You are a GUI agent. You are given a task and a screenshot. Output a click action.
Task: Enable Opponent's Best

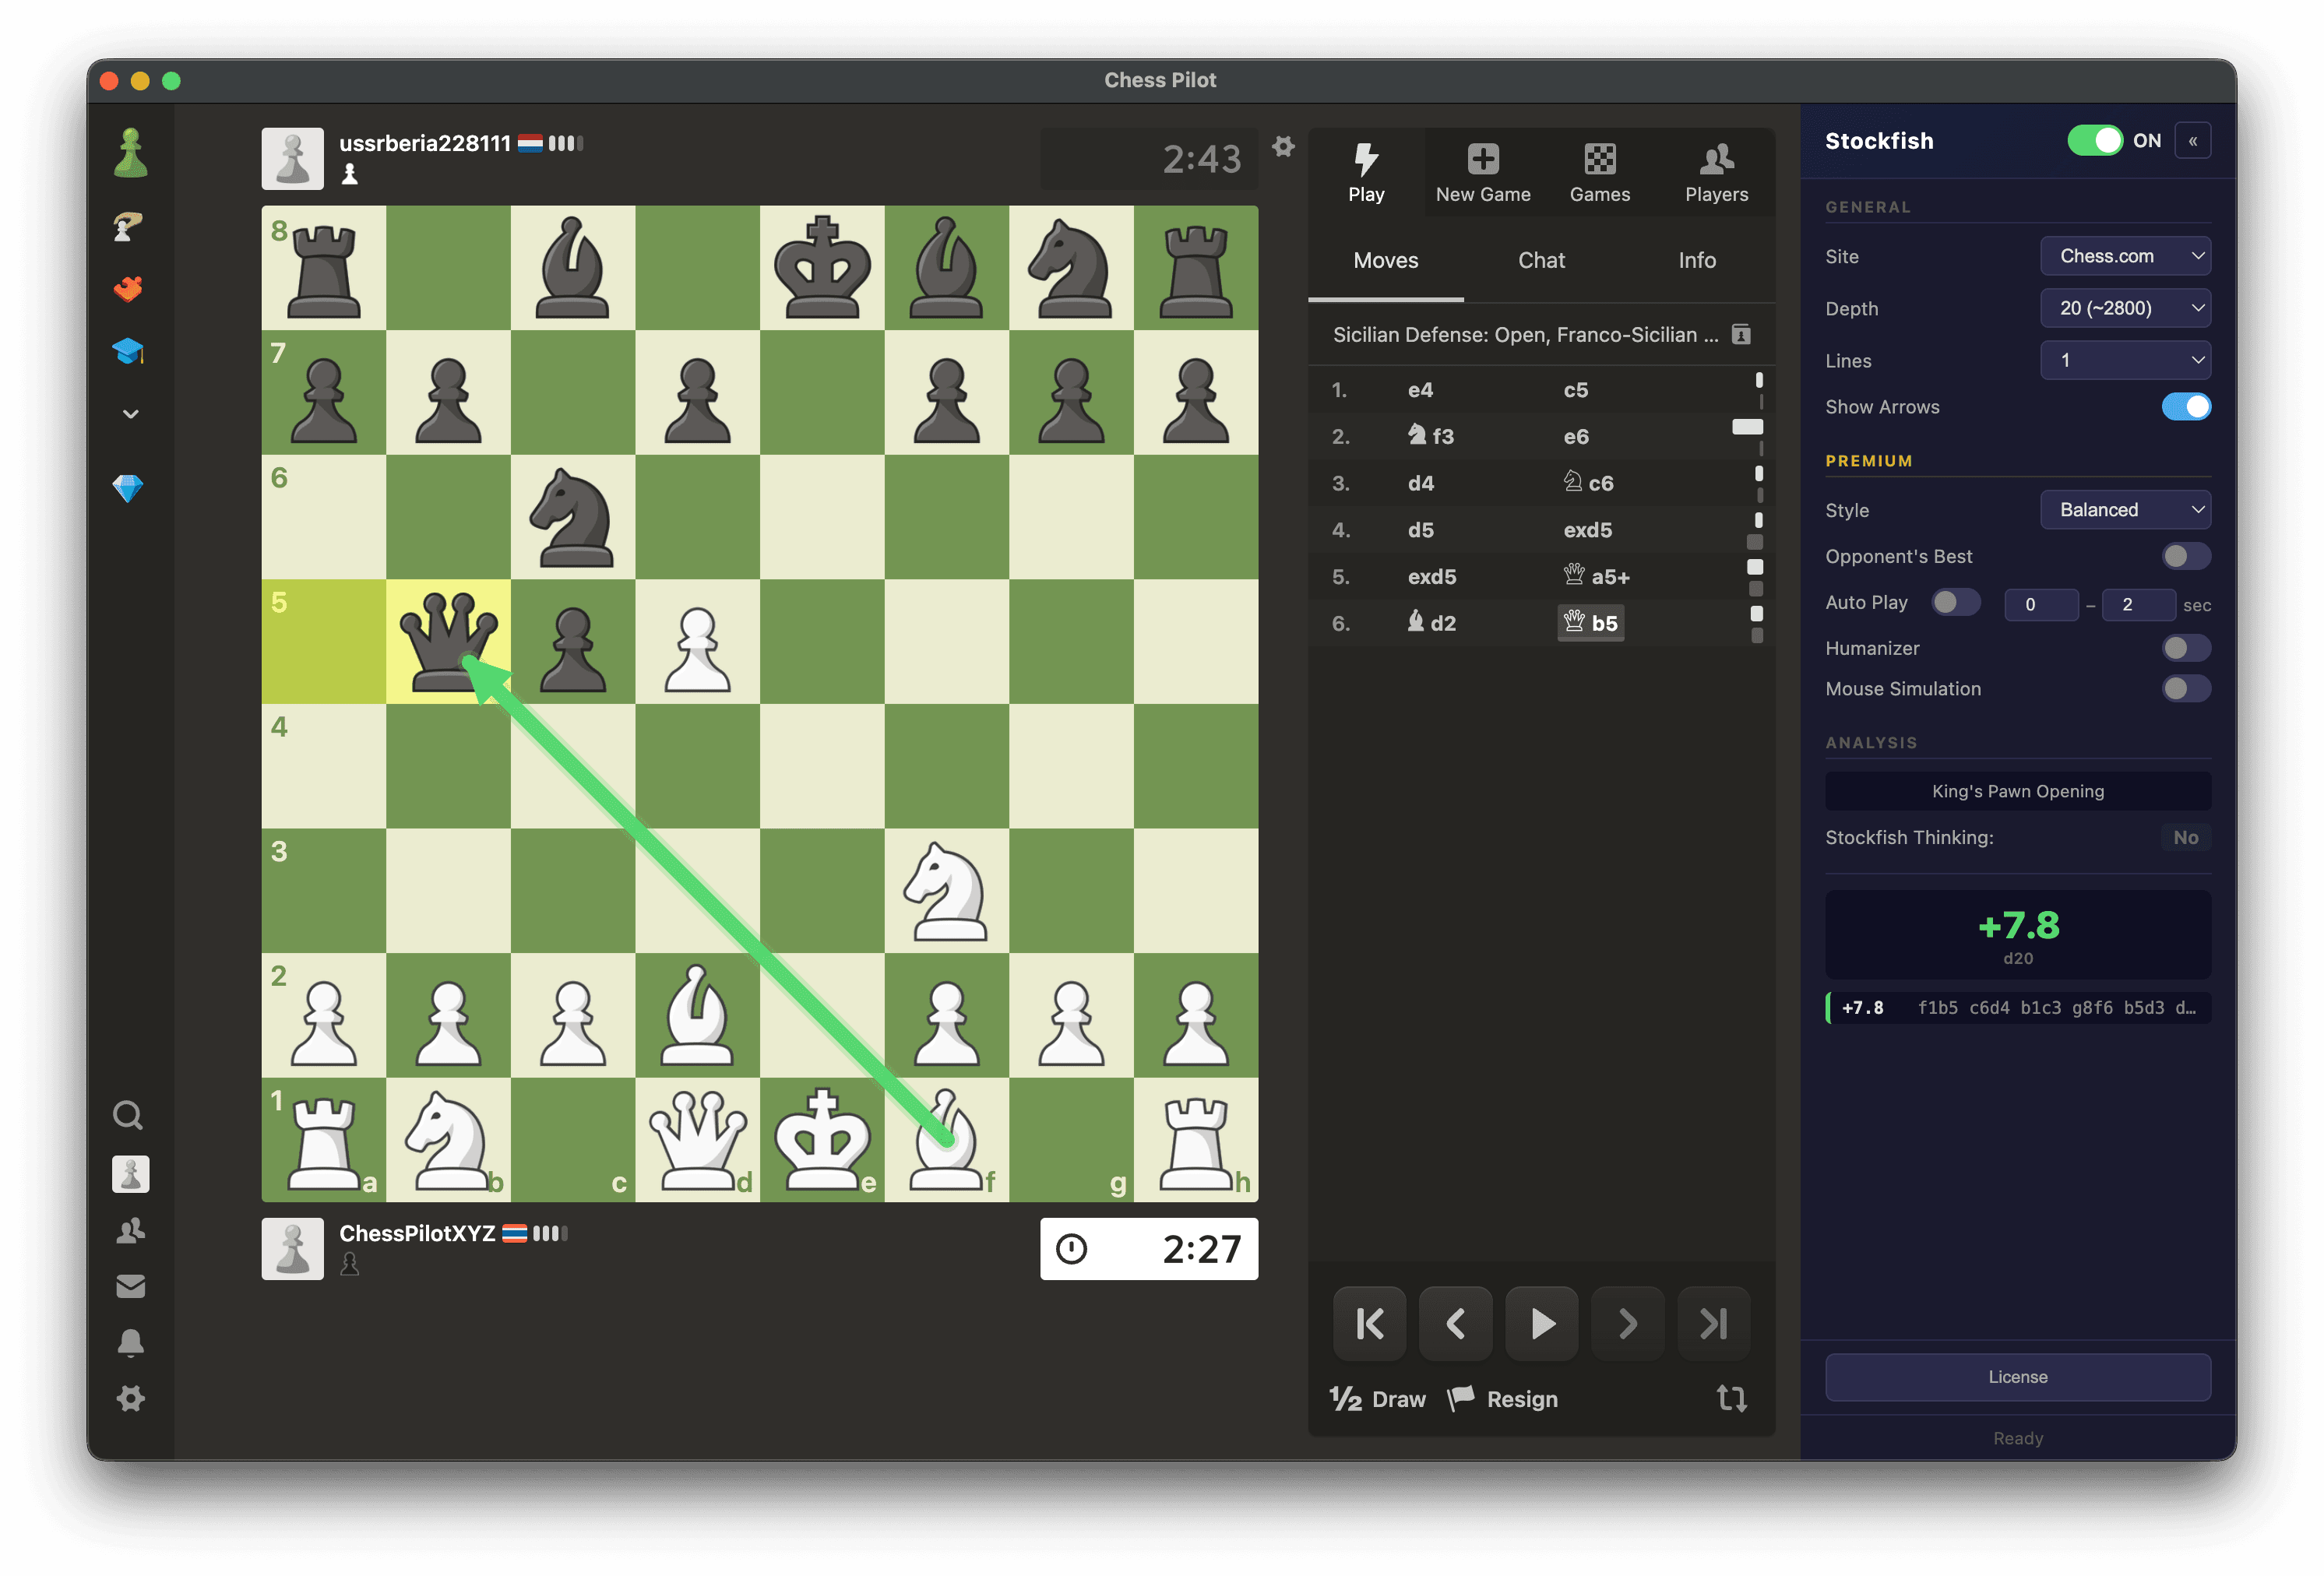coord(2186,556)
